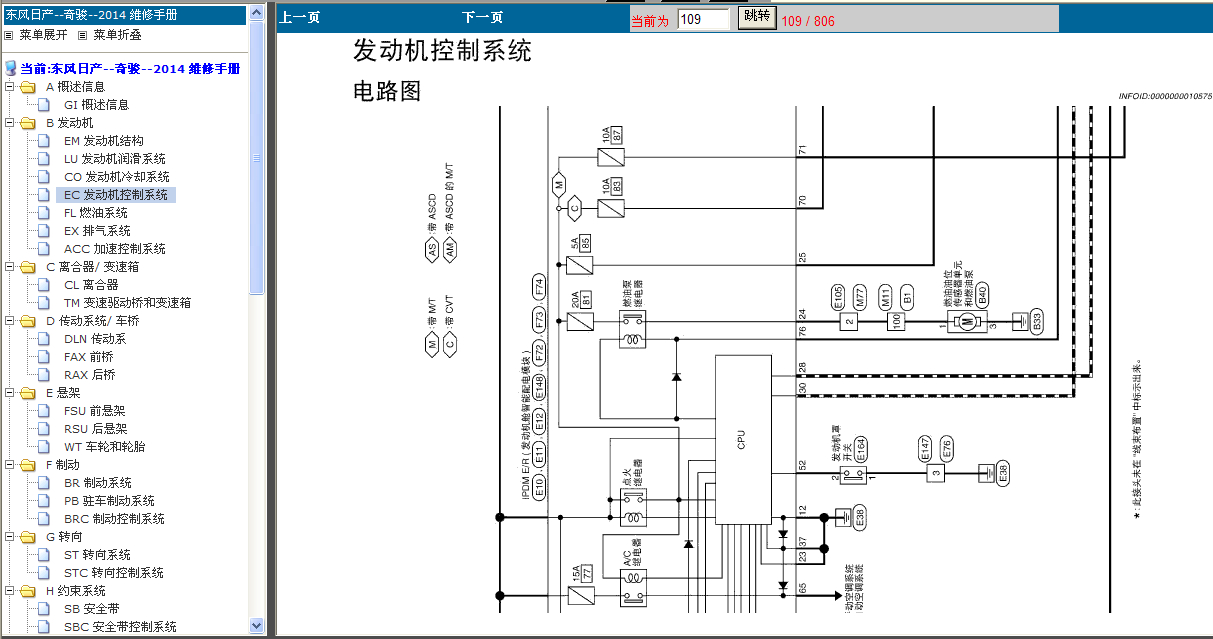The height and width of the screenshot is (639, 1213).
Task: Click the page icon beside GI 概述信息
Action: 44,105
